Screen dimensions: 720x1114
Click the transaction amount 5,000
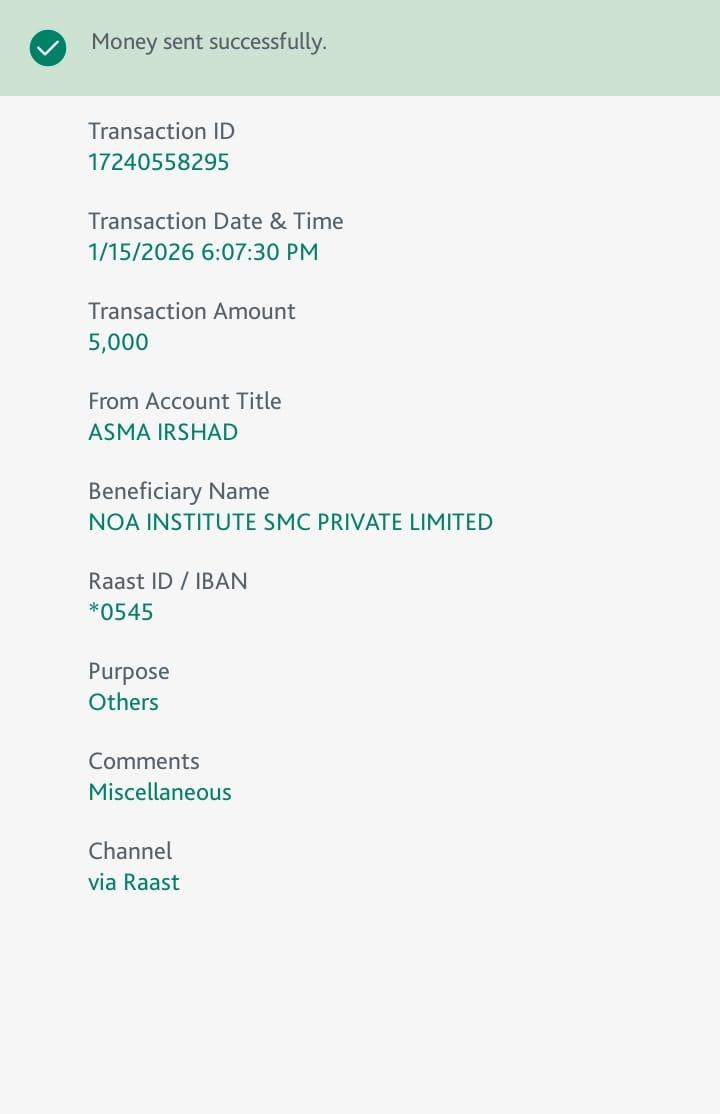click(x=118, y=342)
